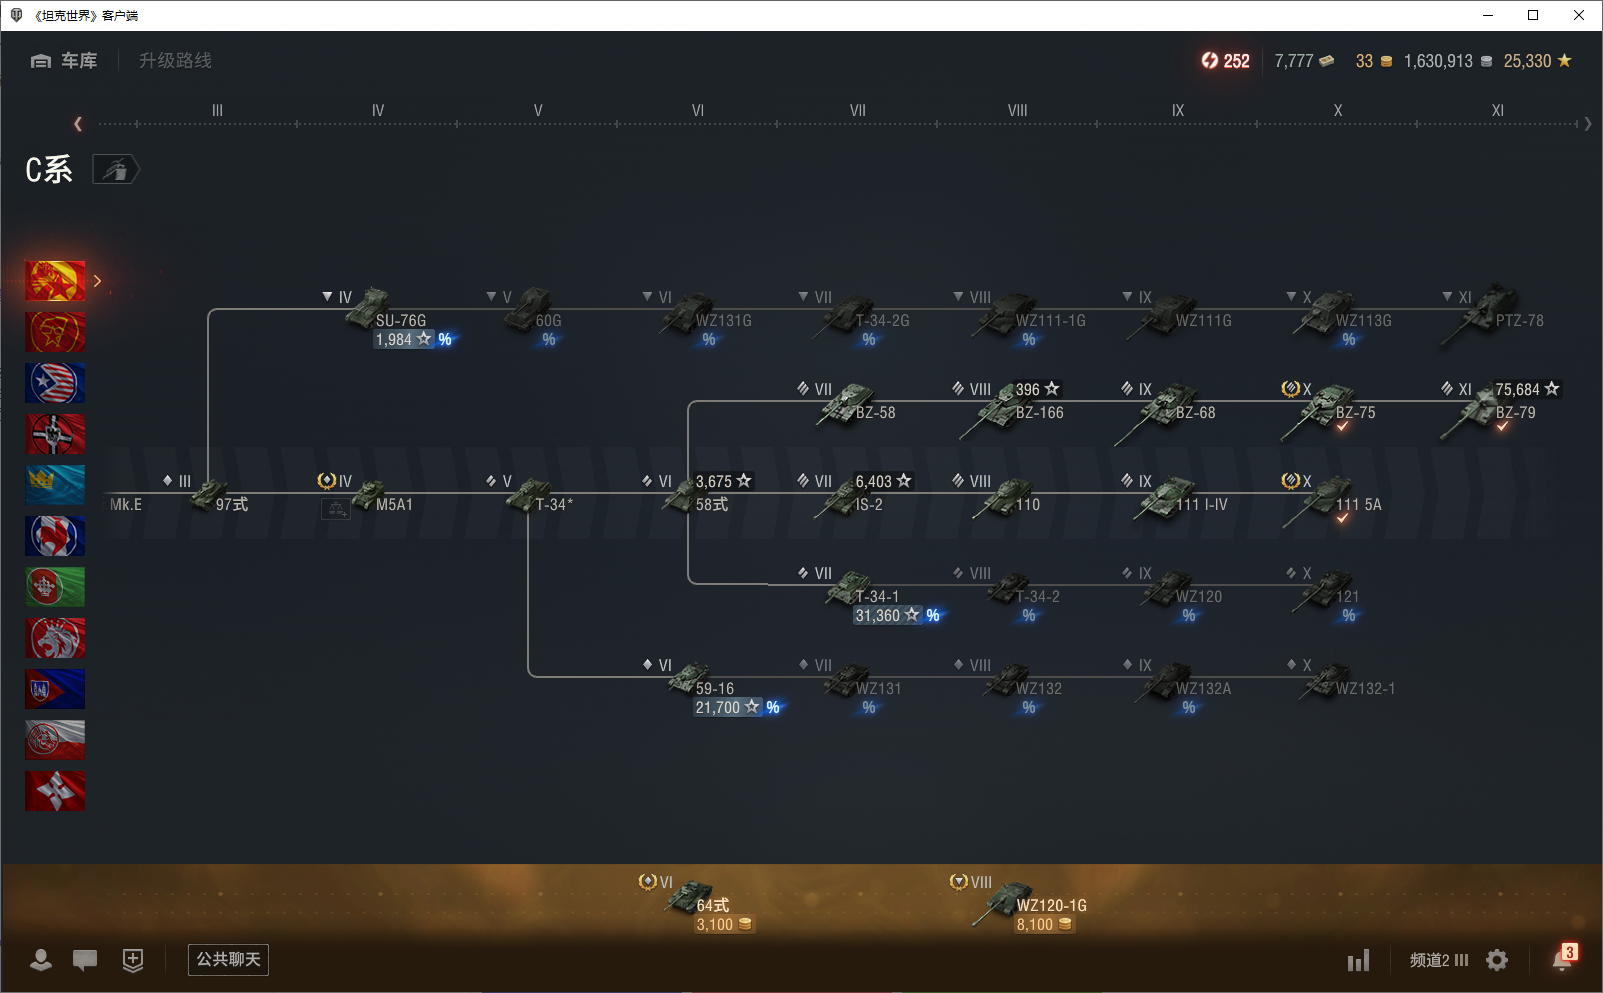This screenshot has height=993, width=1603.
Task: Select the Chinese nation flag with yellow star
Action: 55,281
